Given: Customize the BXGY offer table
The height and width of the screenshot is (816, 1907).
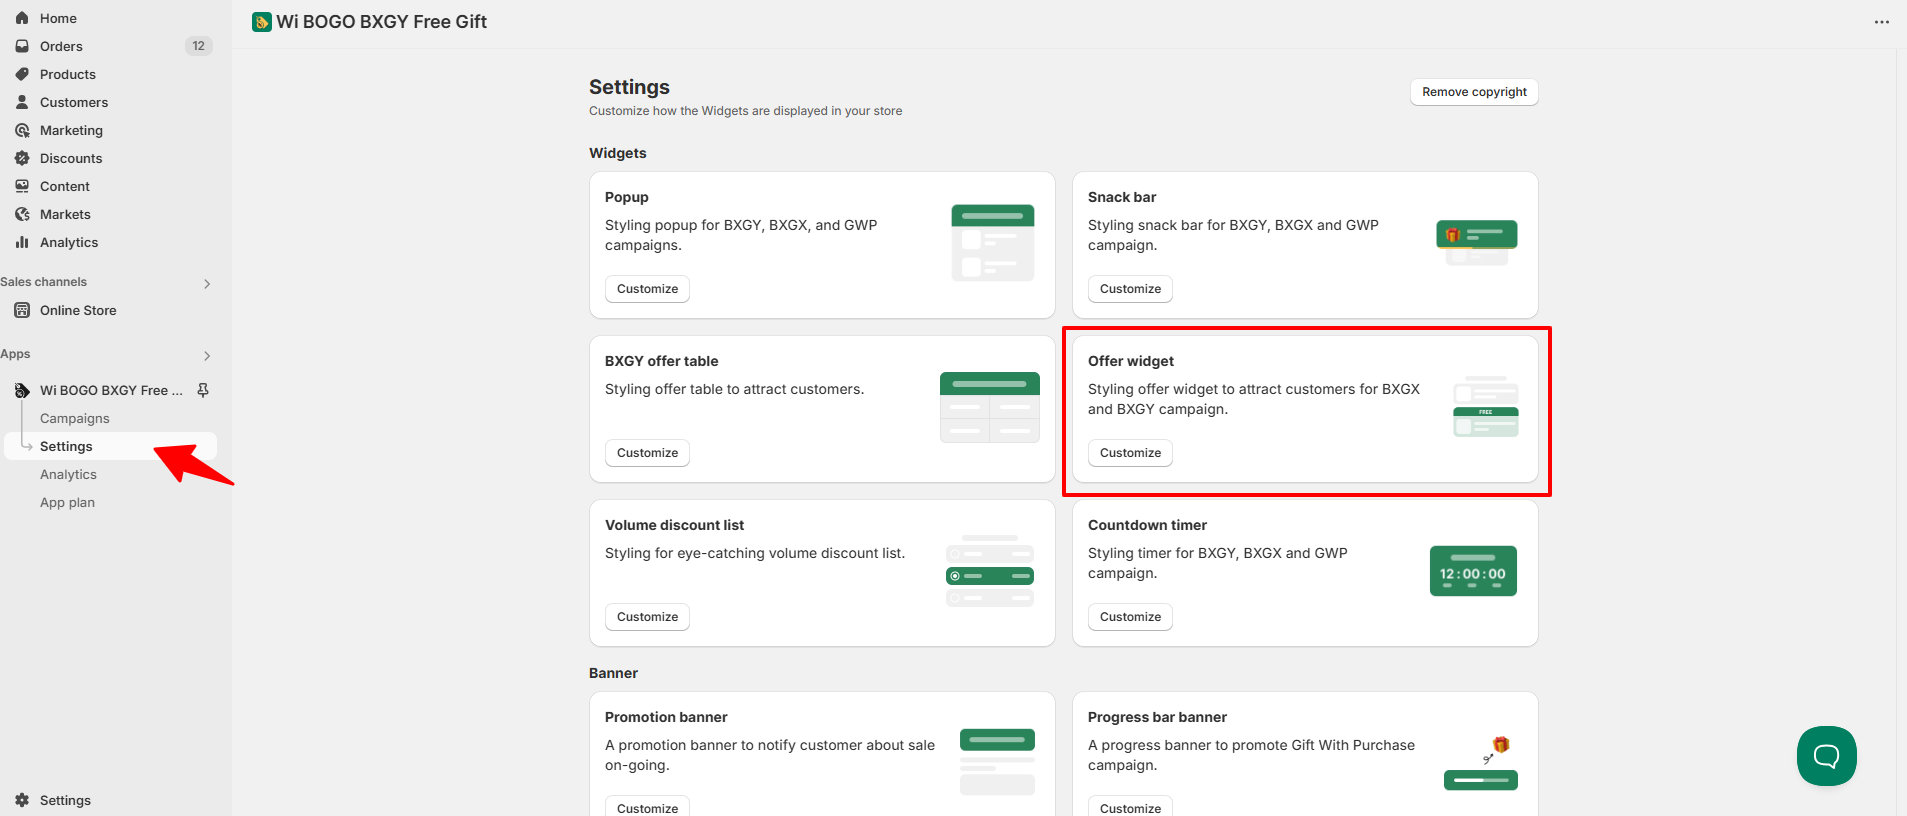Looking at the screenshot, I should click(x=647, y=453).
